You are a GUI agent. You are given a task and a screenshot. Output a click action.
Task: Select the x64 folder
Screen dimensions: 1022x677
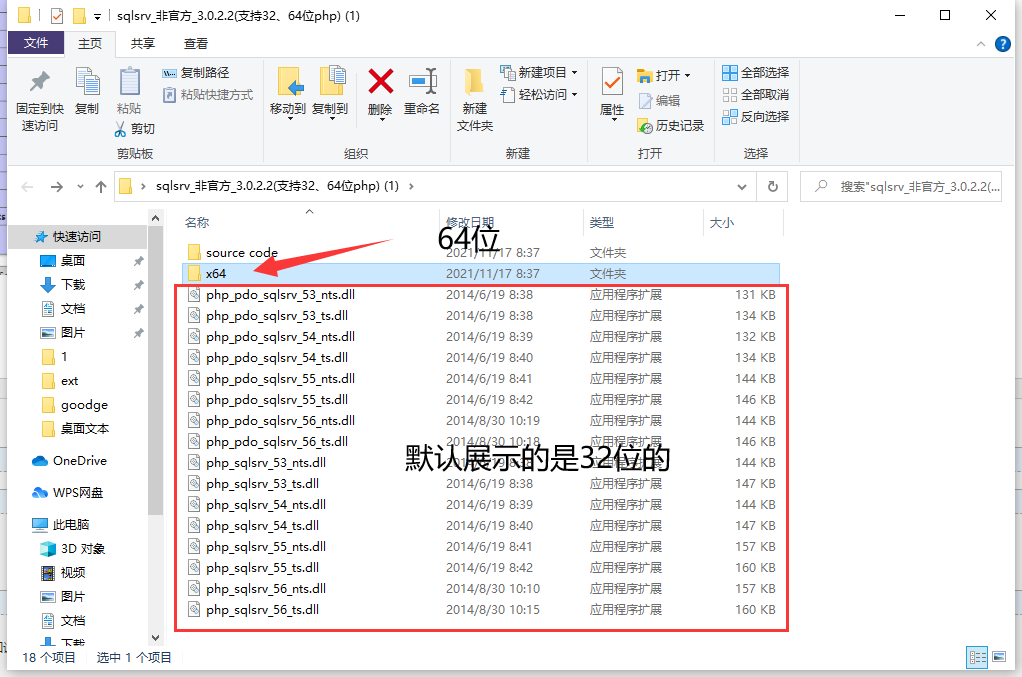pyautogui.click(x=481, y=274)
